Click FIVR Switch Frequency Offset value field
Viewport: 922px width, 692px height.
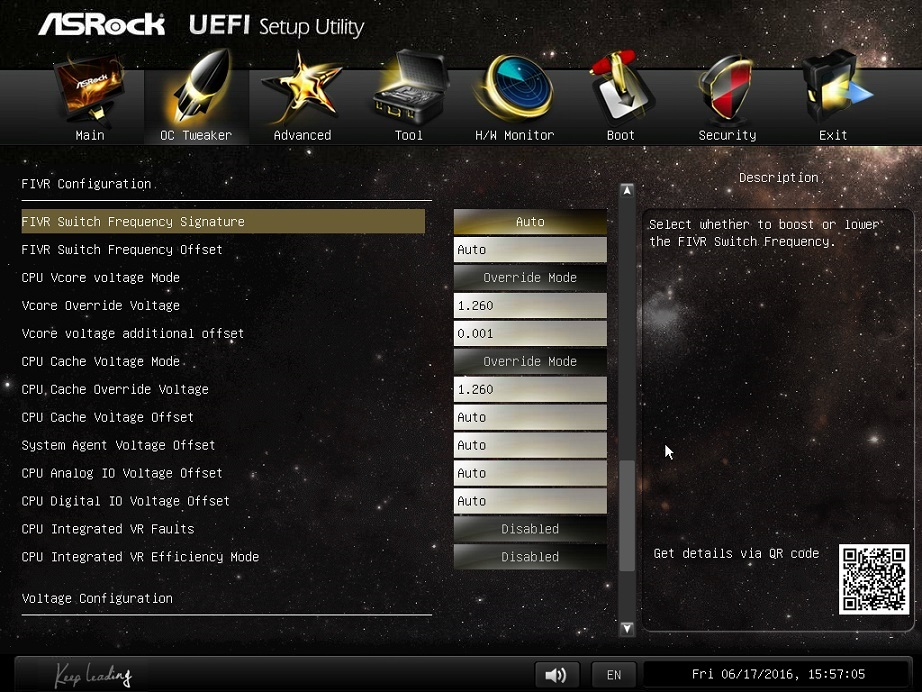(x=530, y=250)
